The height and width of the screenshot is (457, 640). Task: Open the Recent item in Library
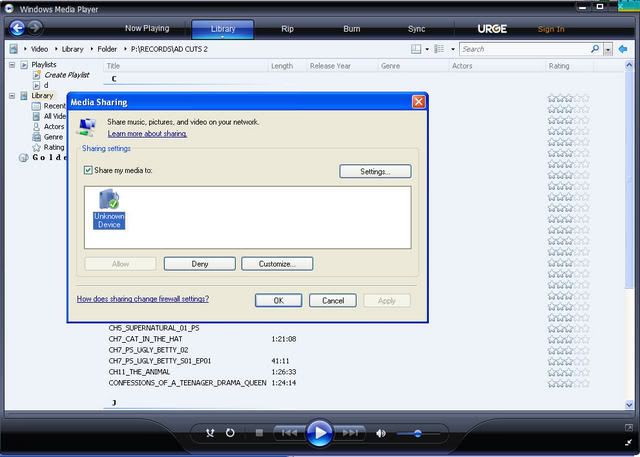pos(55,106)
